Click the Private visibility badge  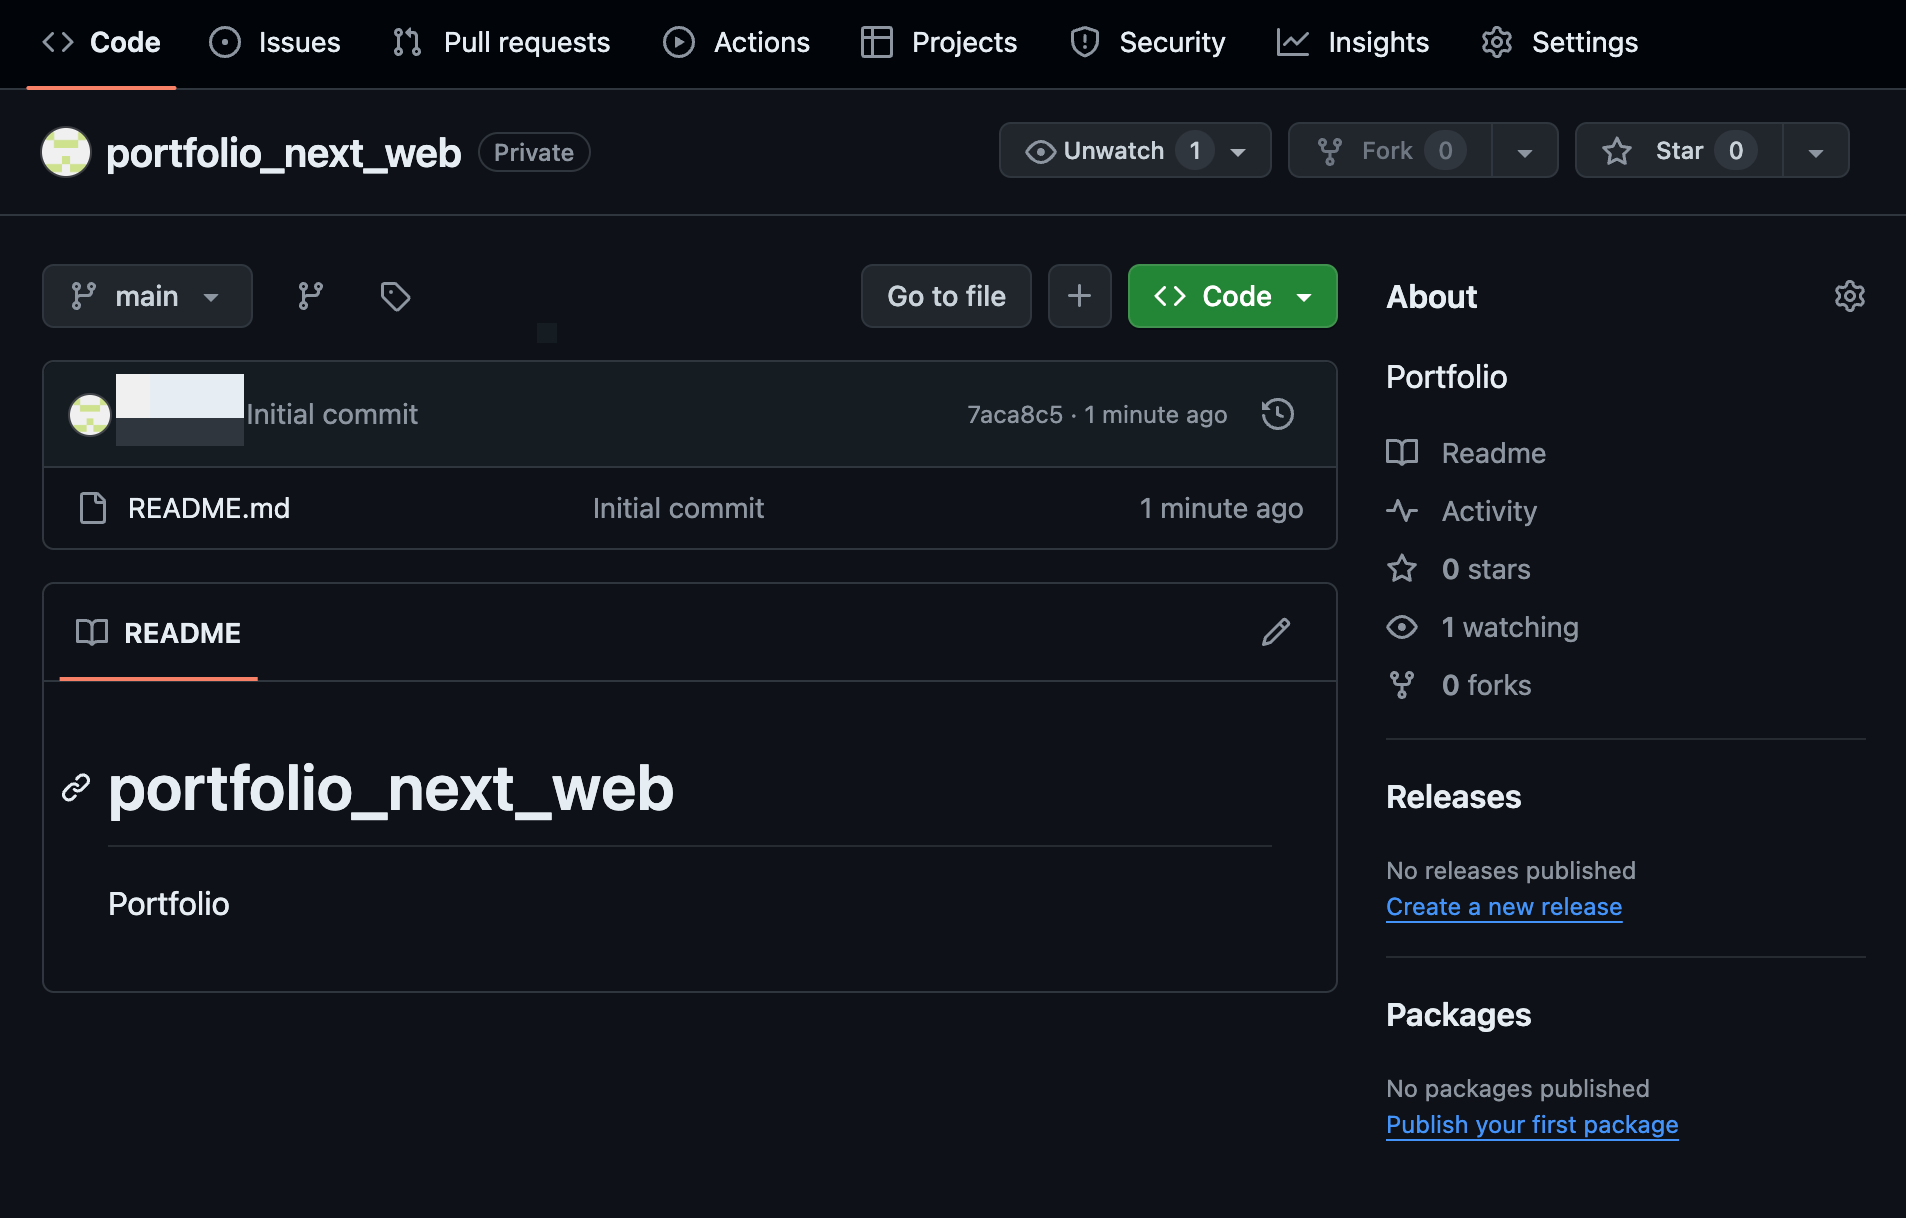pyautogui.click(x=534, y=152)
